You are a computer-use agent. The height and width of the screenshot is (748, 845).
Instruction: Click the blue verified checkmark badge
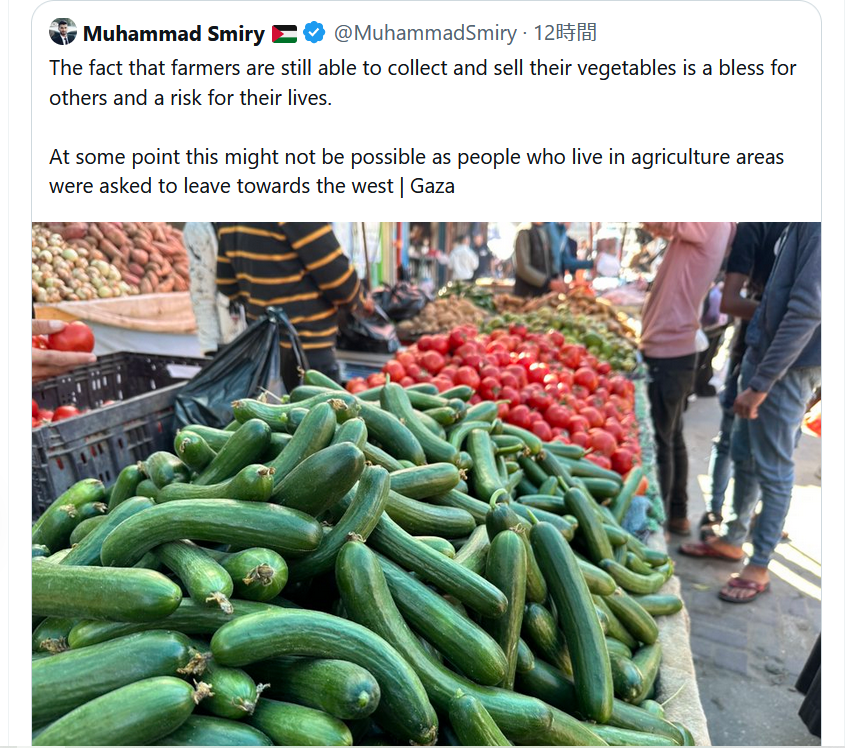point(313,33)
